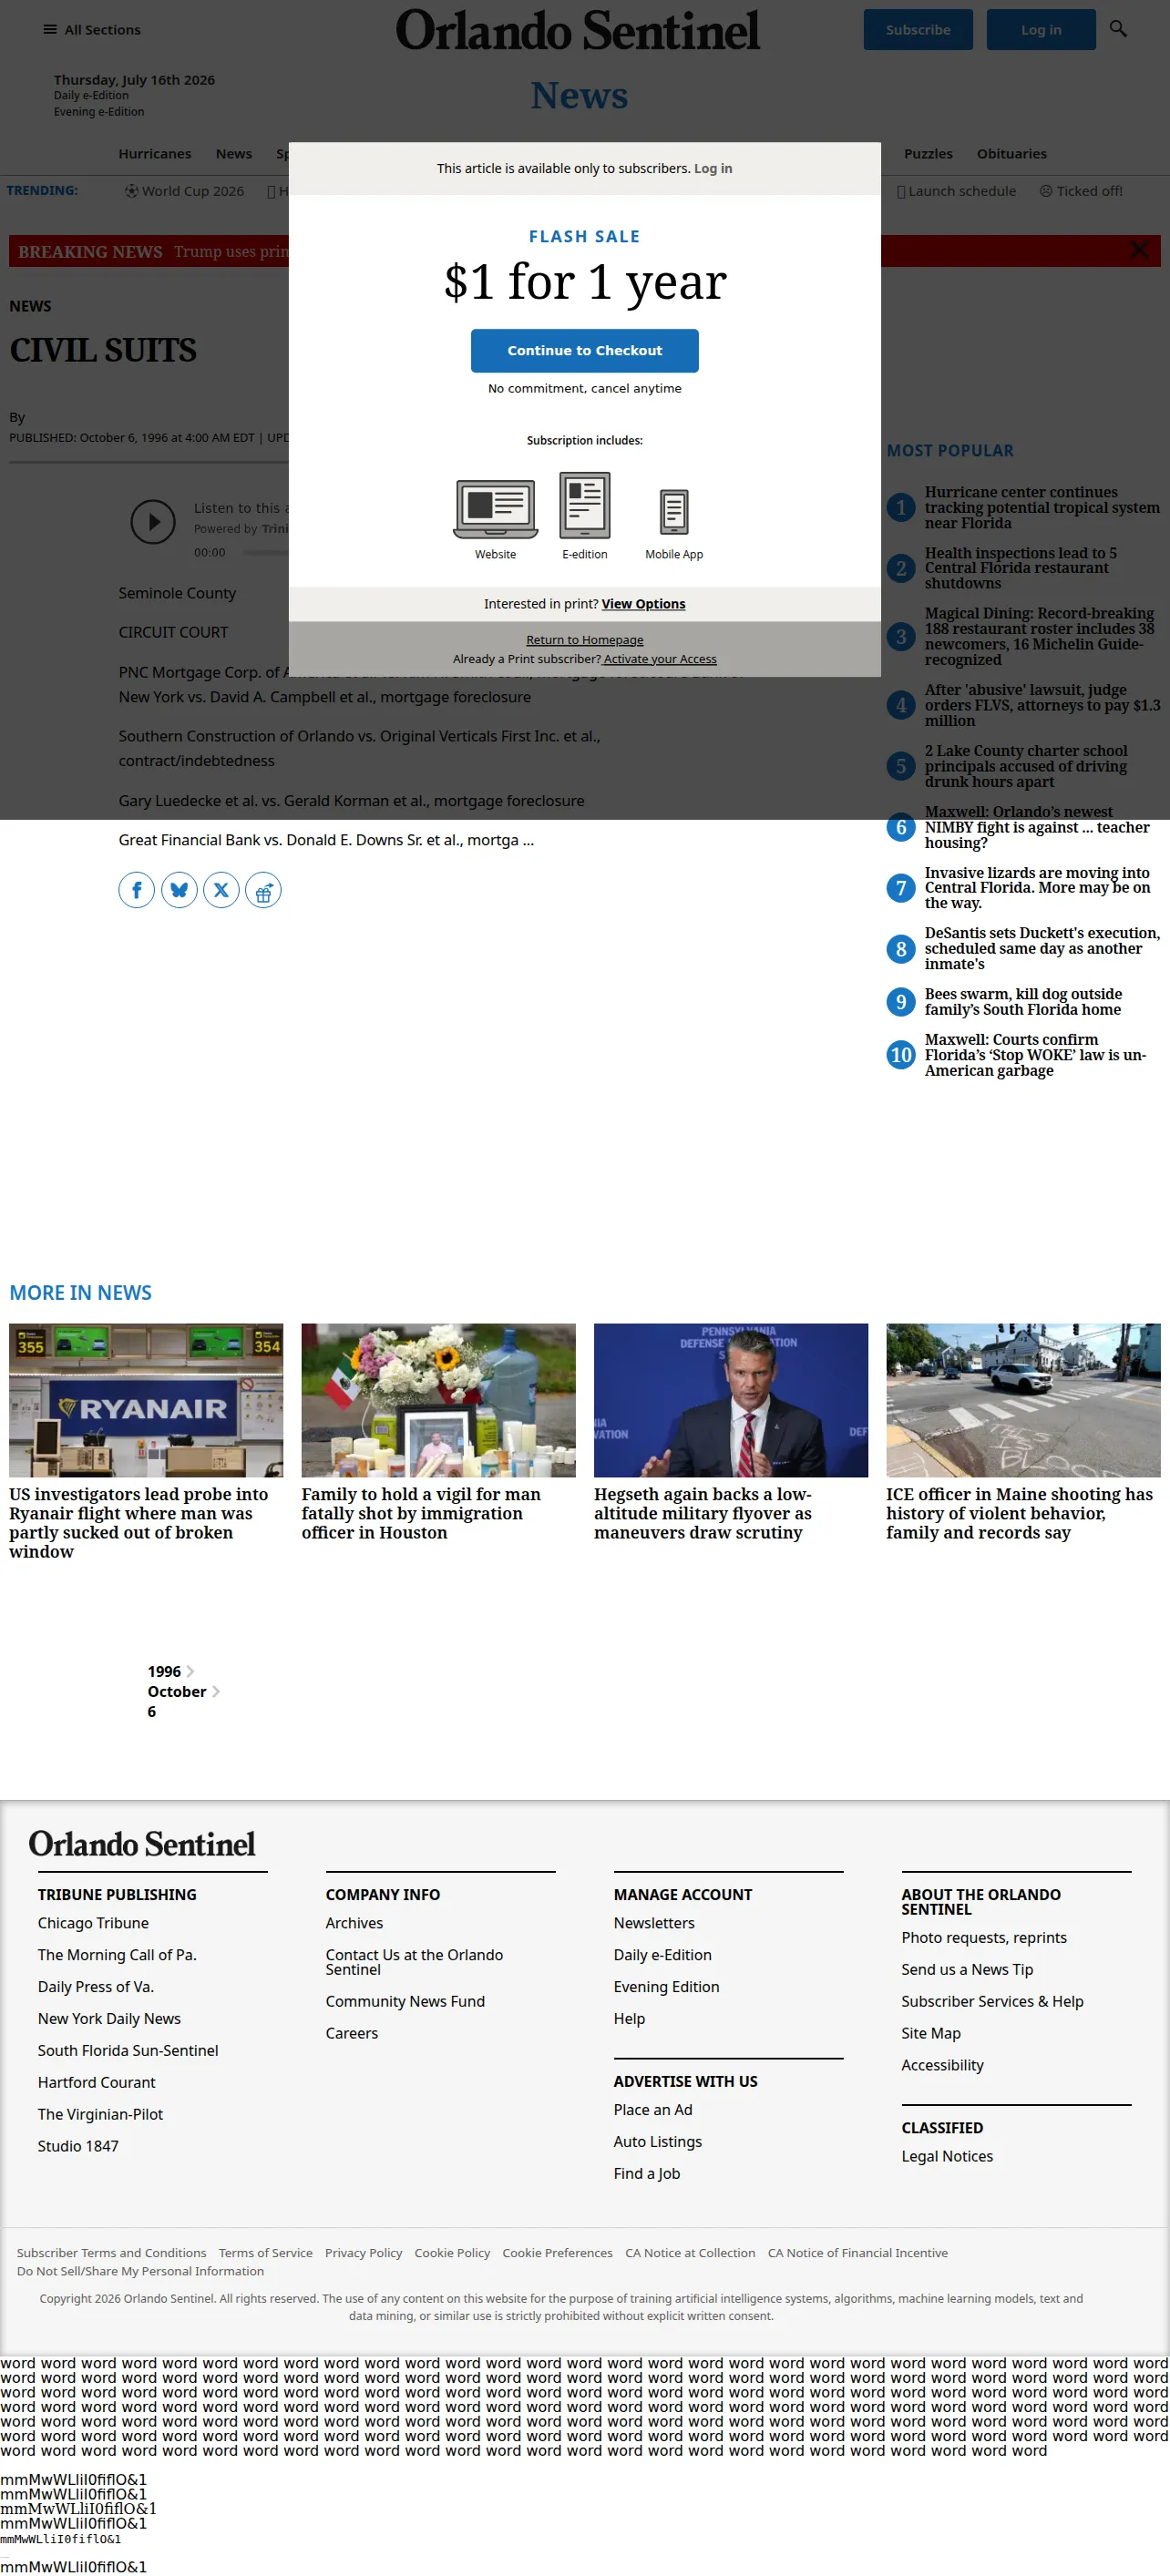Share the article on Bluesky
The width and height of the screenshot is (1170, 2576).
point(179,890)
